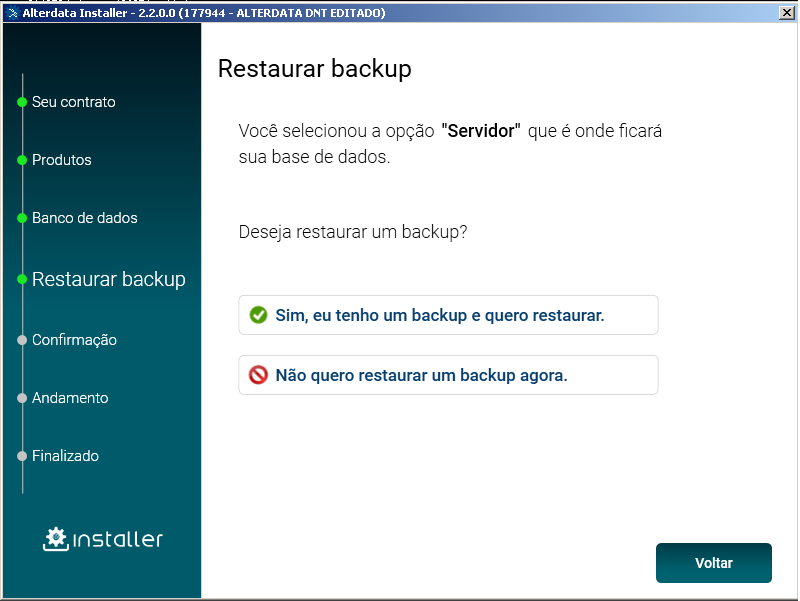Select the 'Banco de dados' step
Screen dimensions: 800x601
click(x=85, y=218)
